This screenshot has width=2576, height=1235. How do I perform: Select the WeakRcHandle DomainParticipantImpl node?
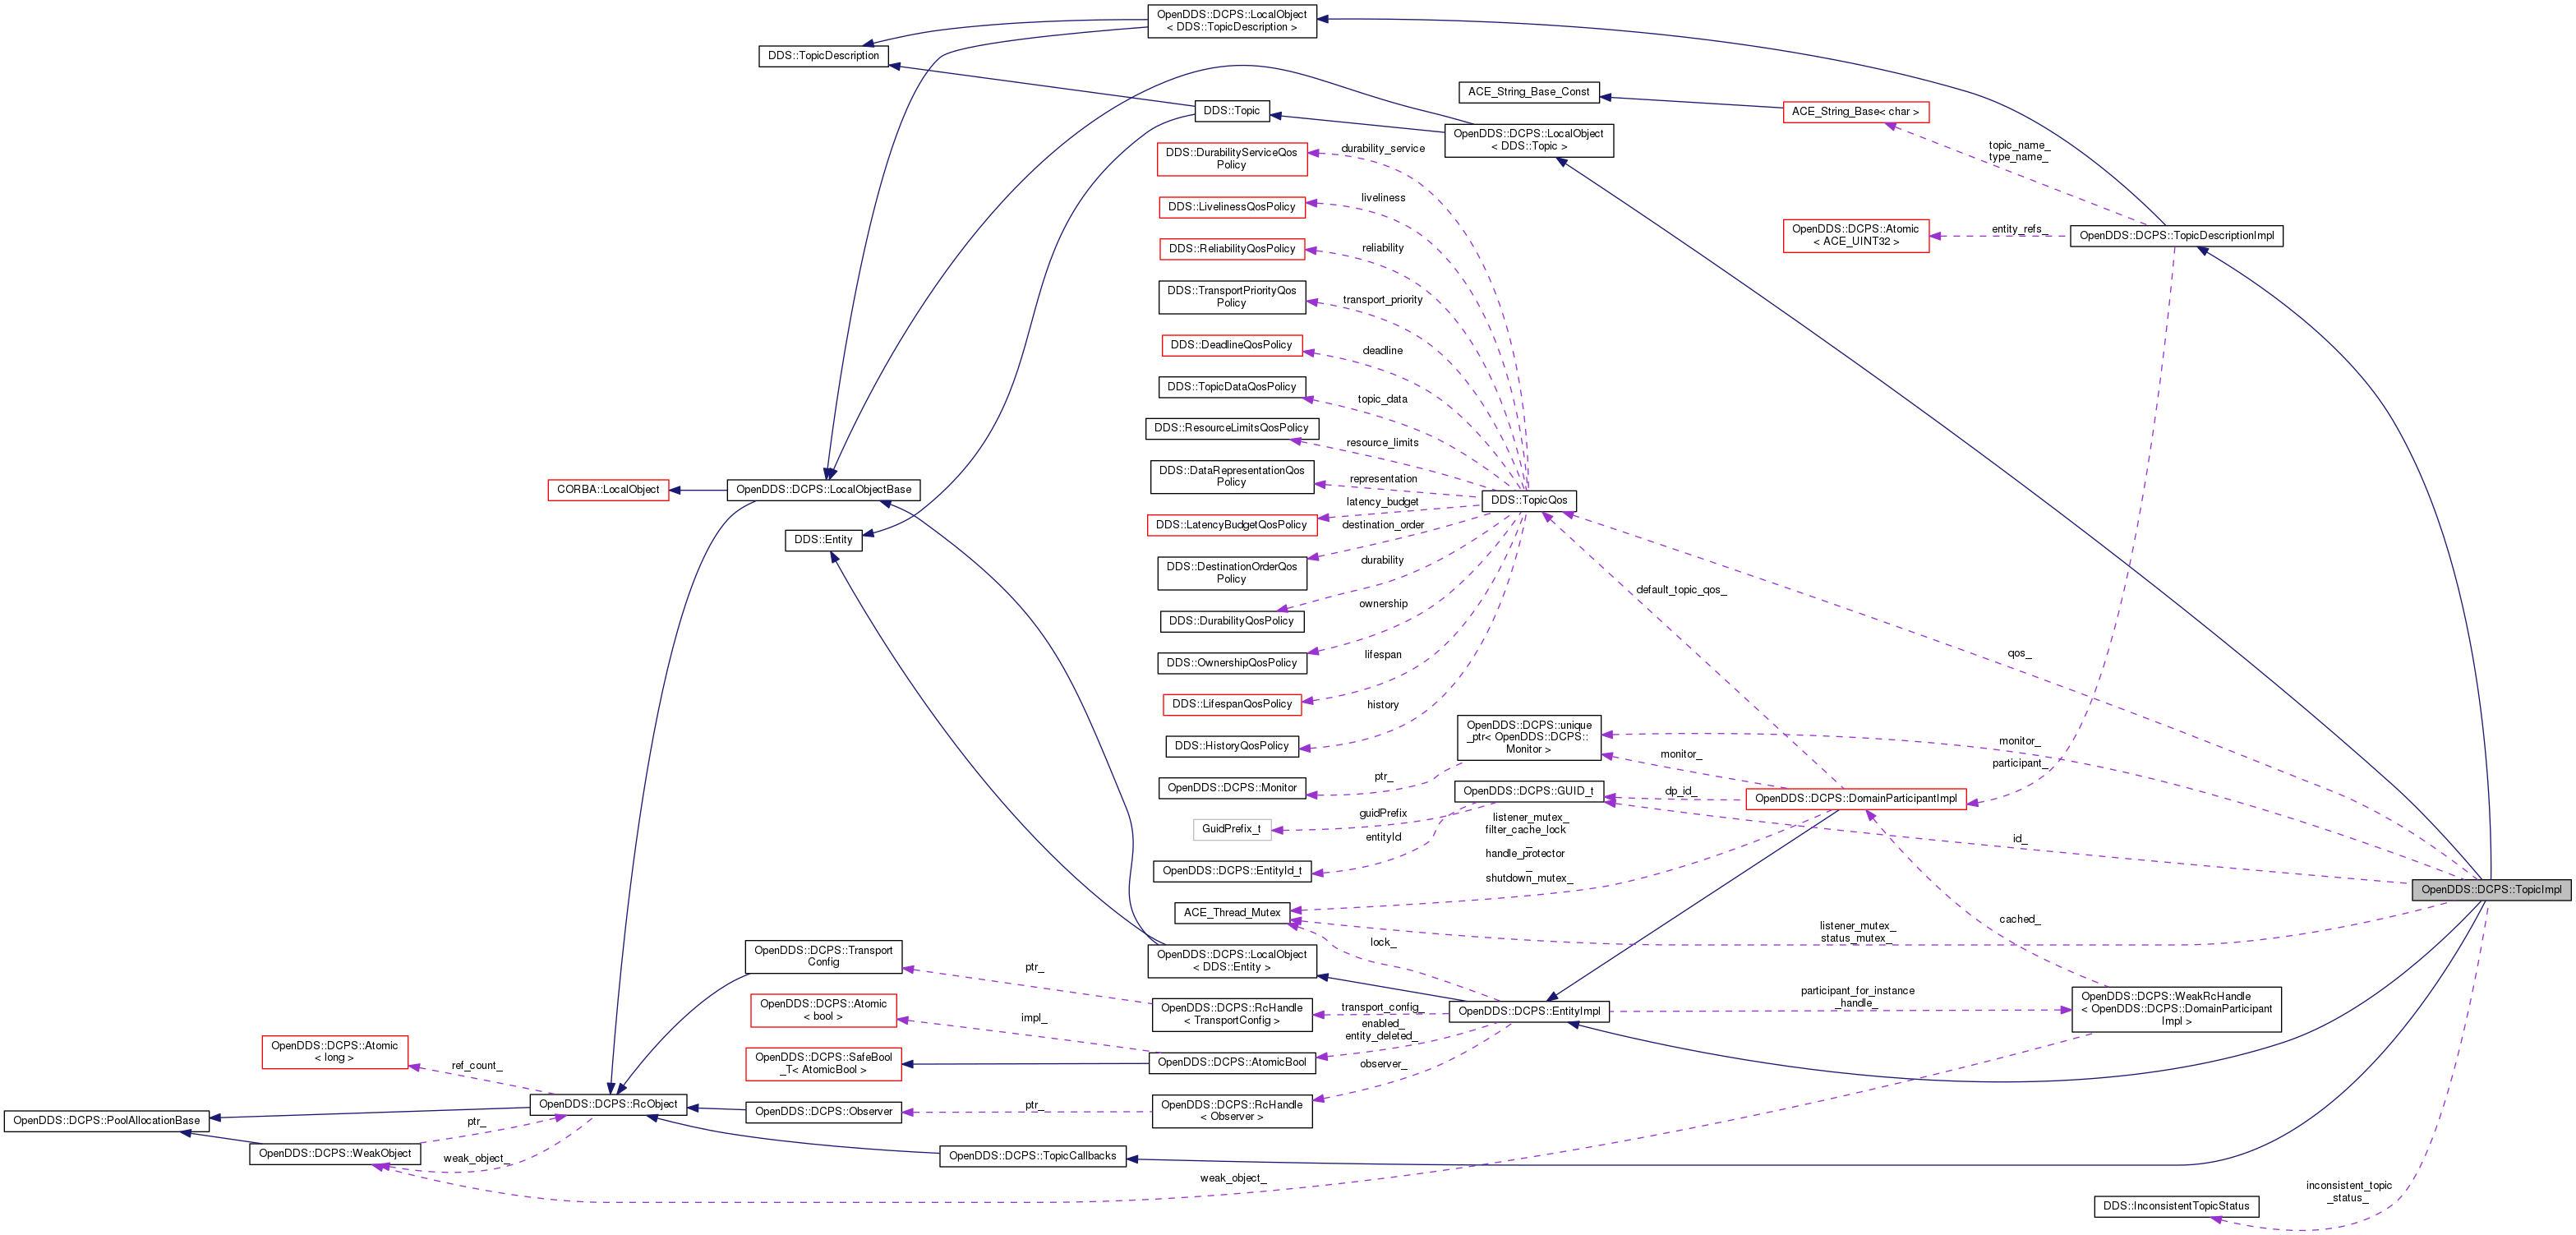(2176, 1009)
